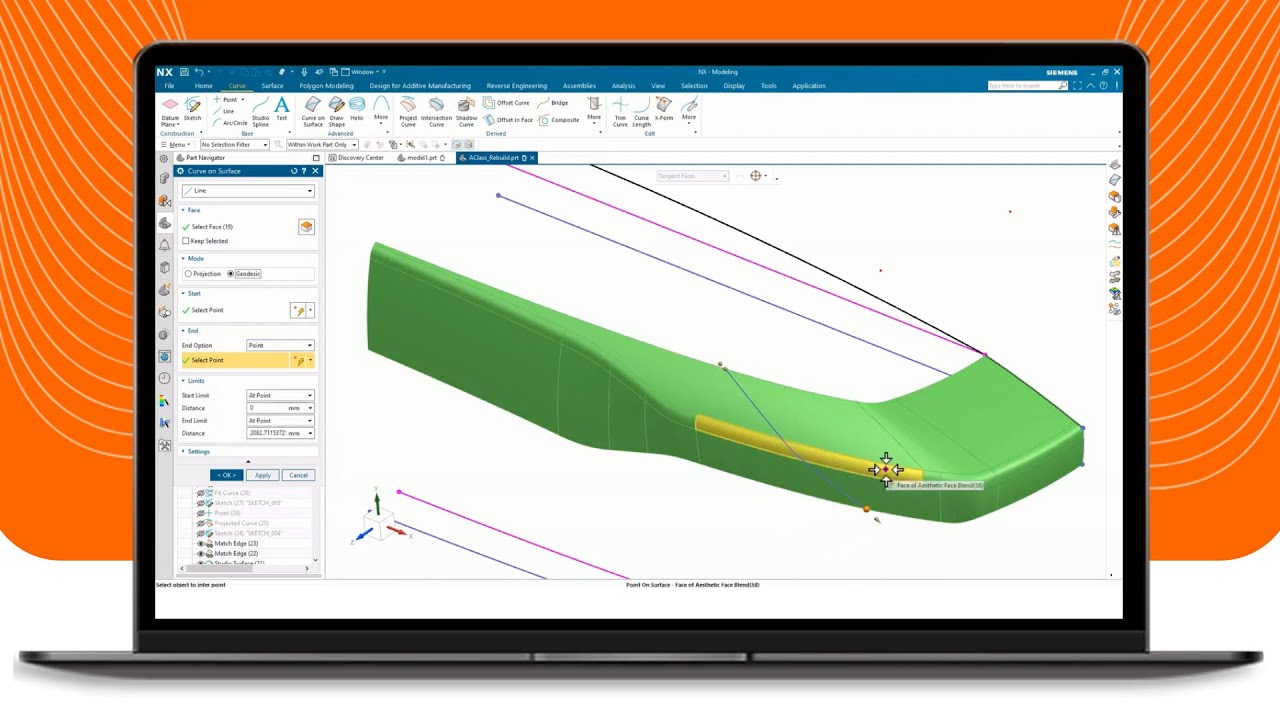Open the Start Limit At Point dropdown
Image resolution: width=1280 pixels, height=720 pixels.
(280, 396)
